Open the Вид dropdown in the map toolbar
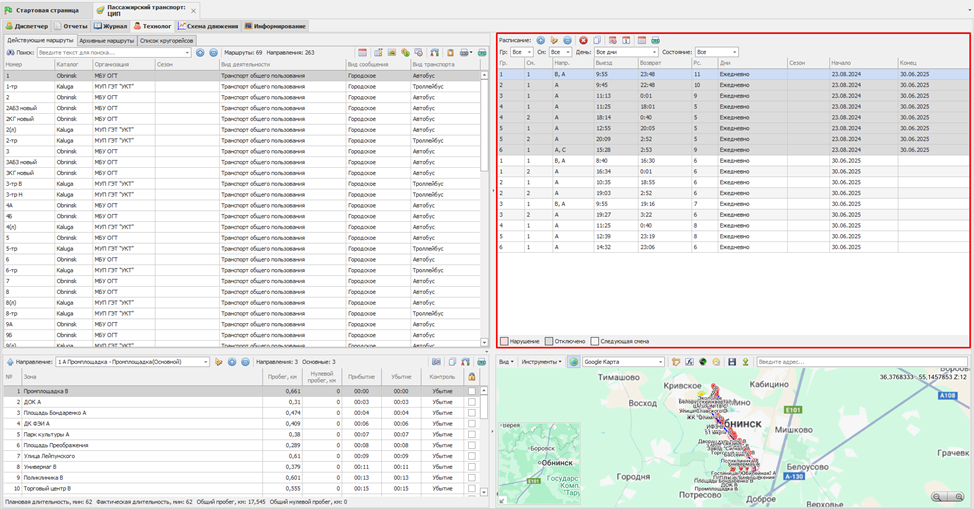The width and height of the screenshot is (974, 509). (x=506, y=362)
